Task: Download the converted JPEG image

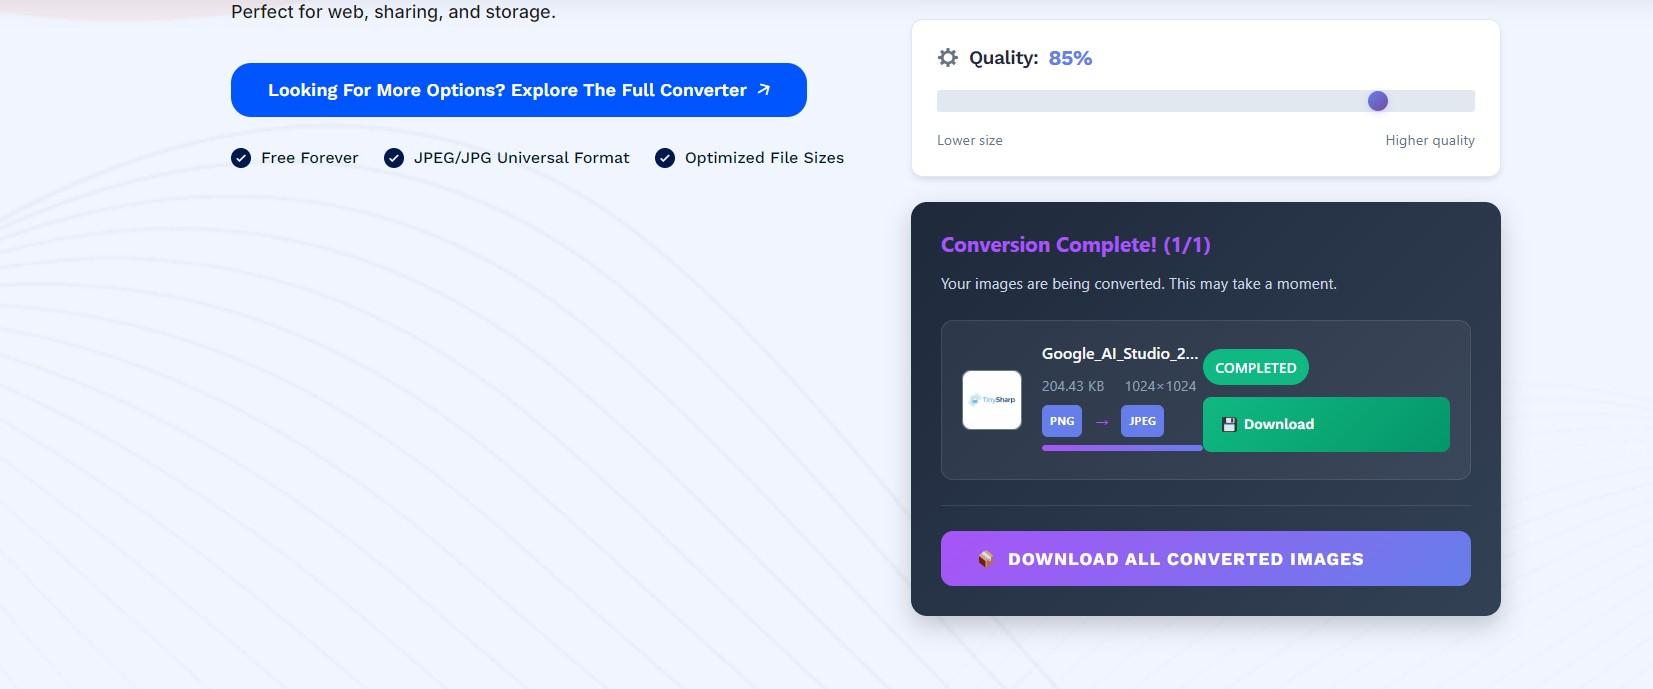Action: (1324, 424)
